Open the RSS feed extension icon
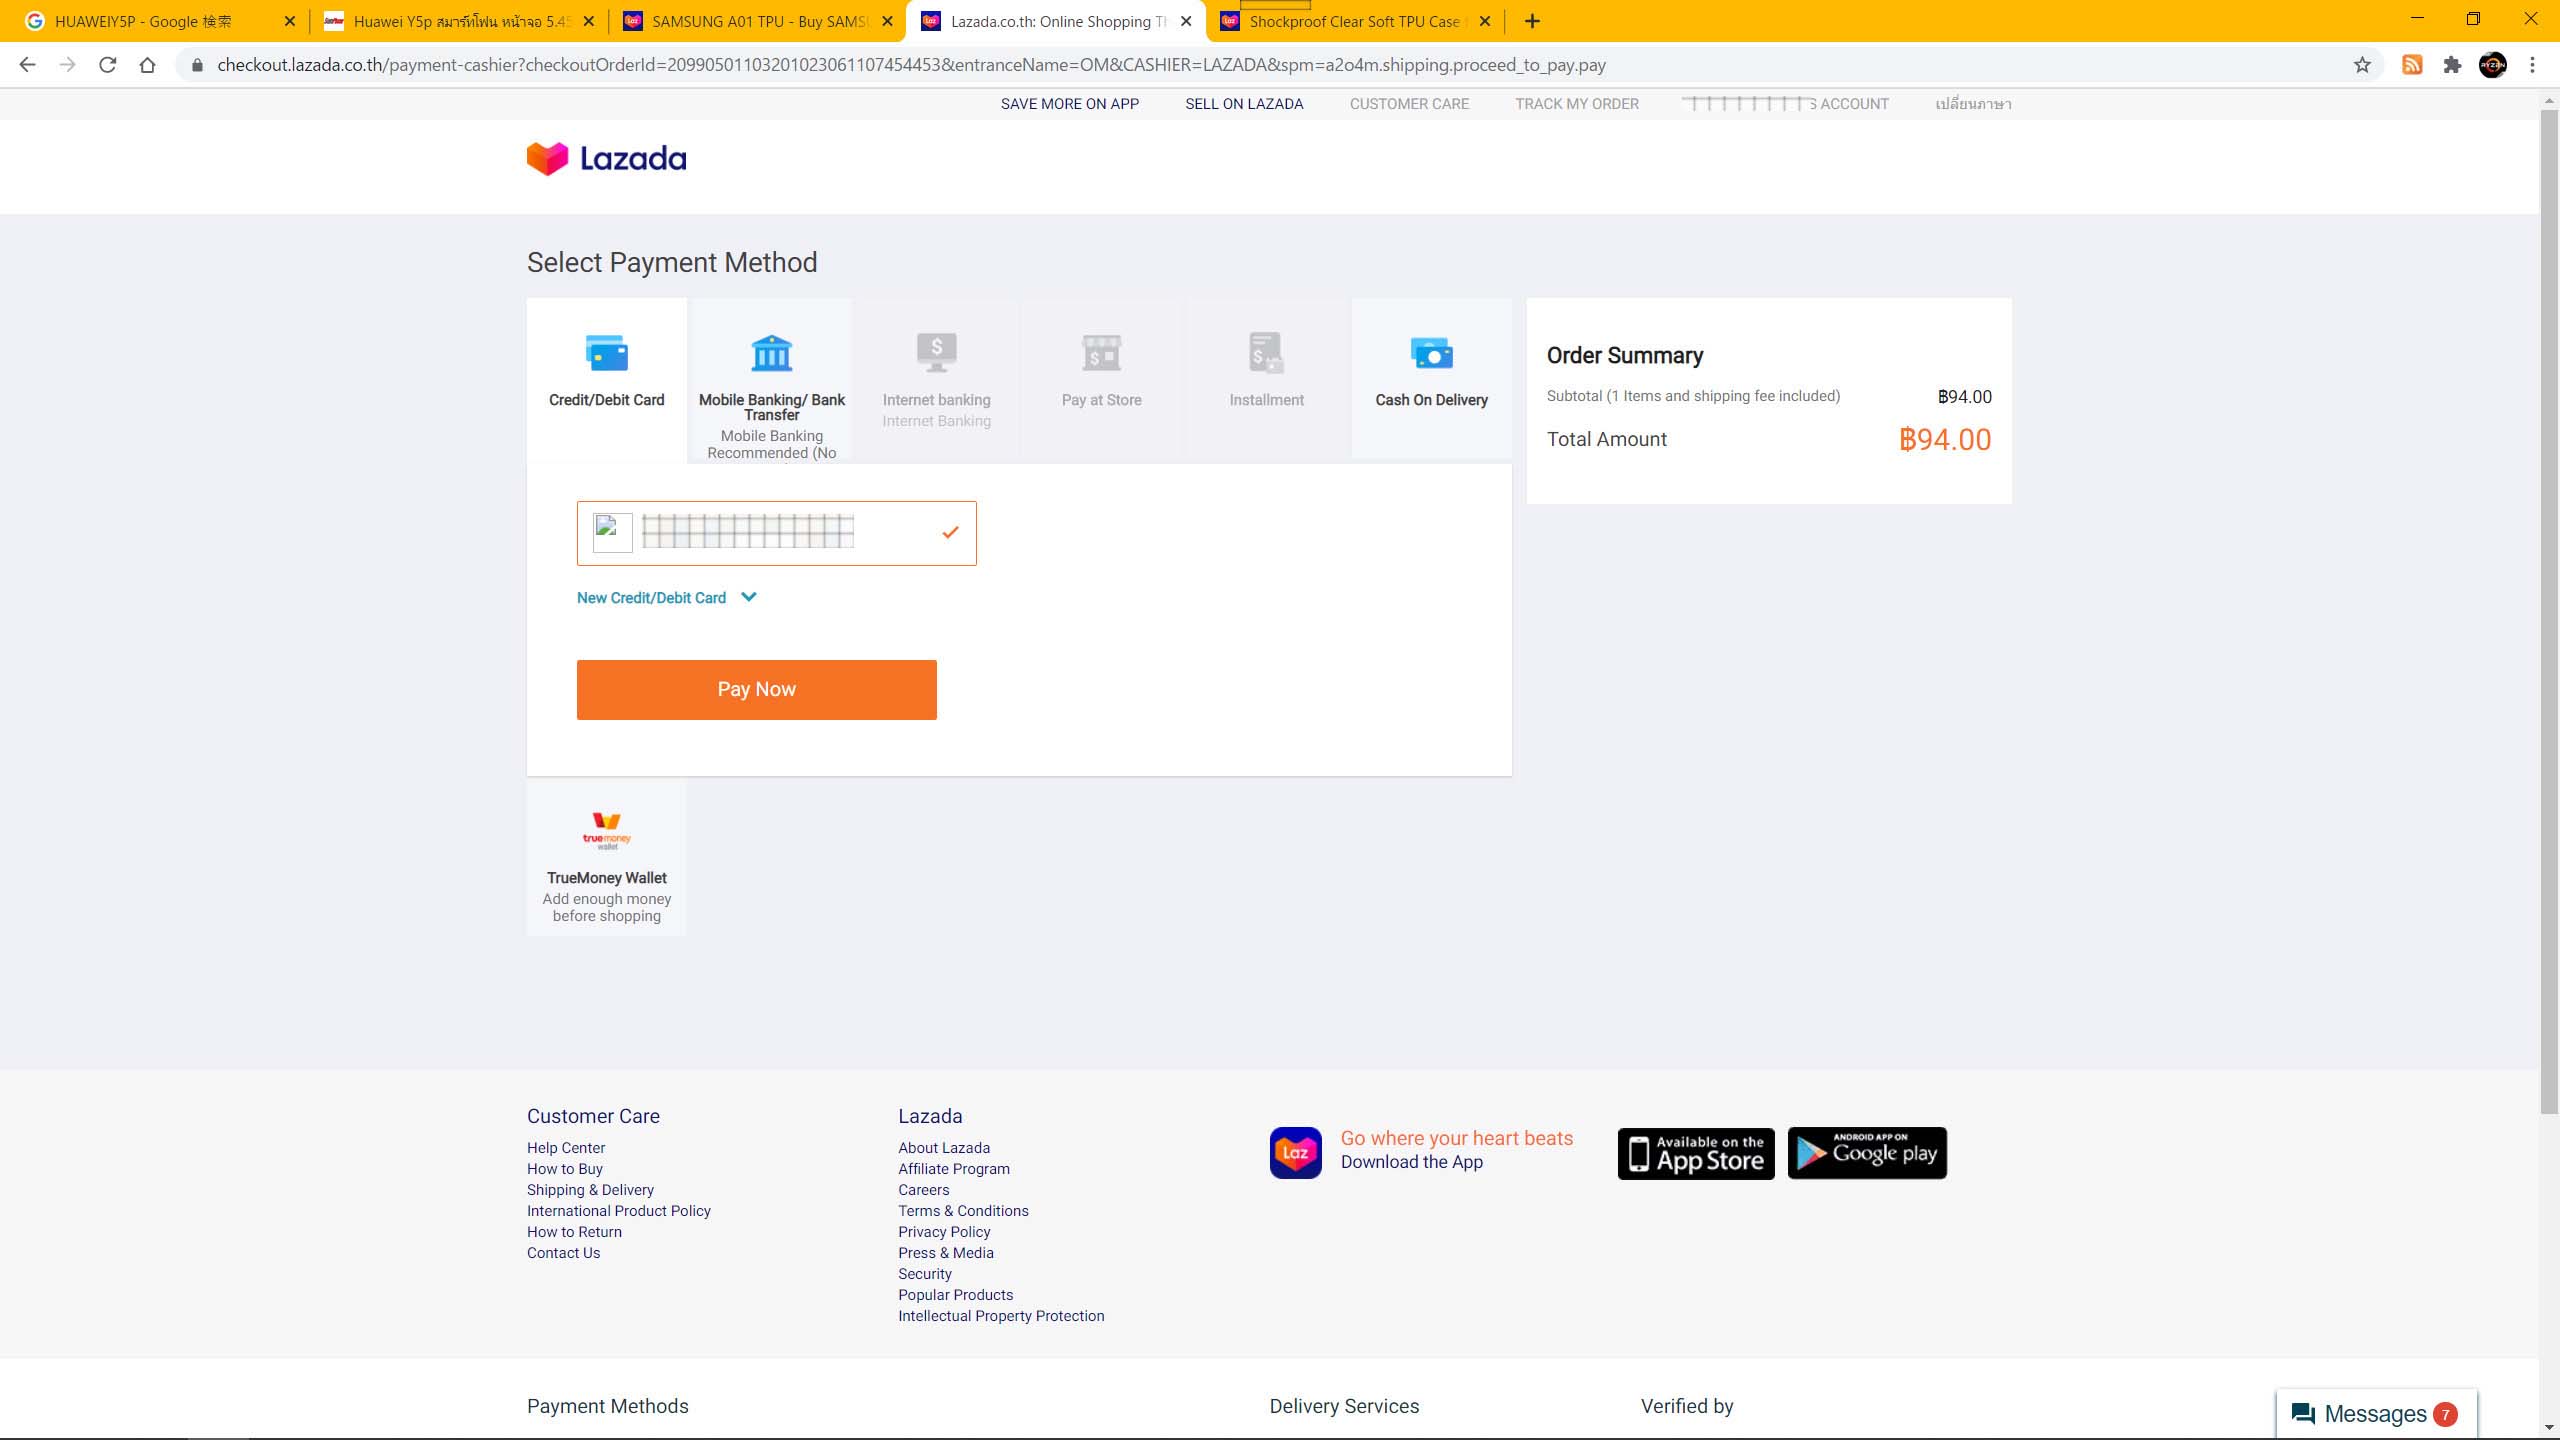The width and height of the screenshot is (2560, 1440). click(x=2412, y=65)
